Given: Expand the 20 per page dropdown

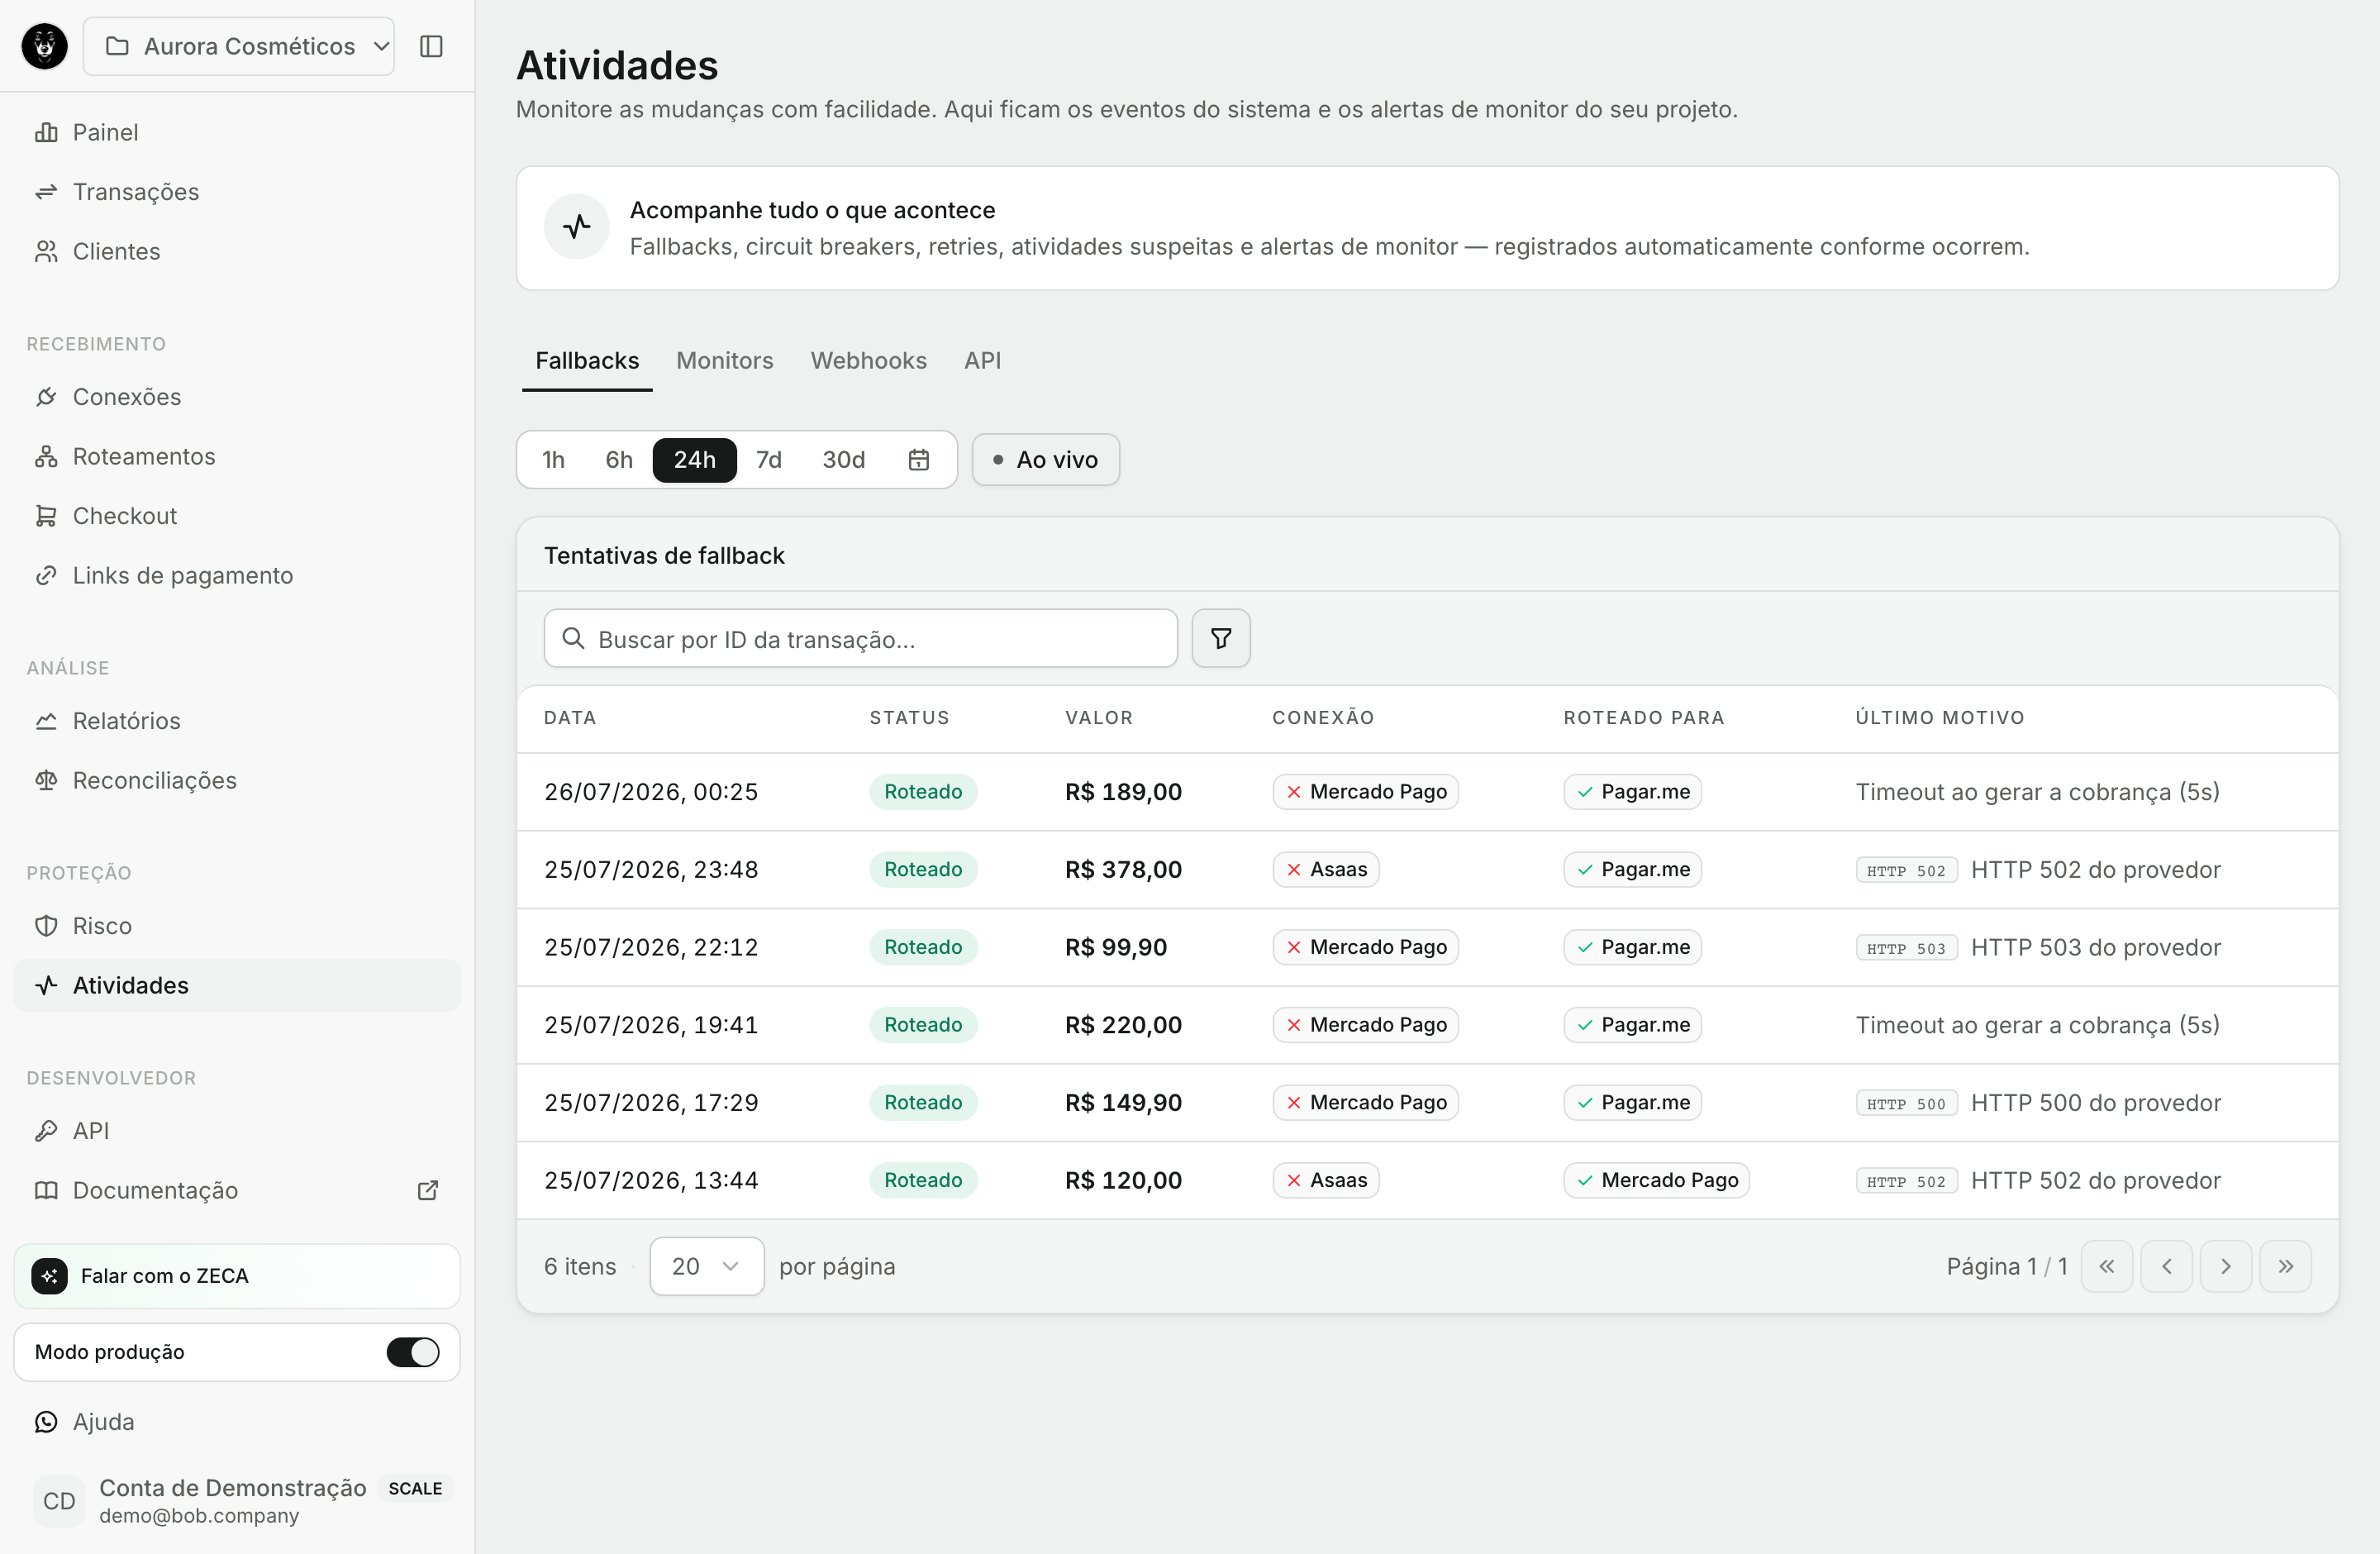Looking at the screenshot, I should pos(707,1267).
